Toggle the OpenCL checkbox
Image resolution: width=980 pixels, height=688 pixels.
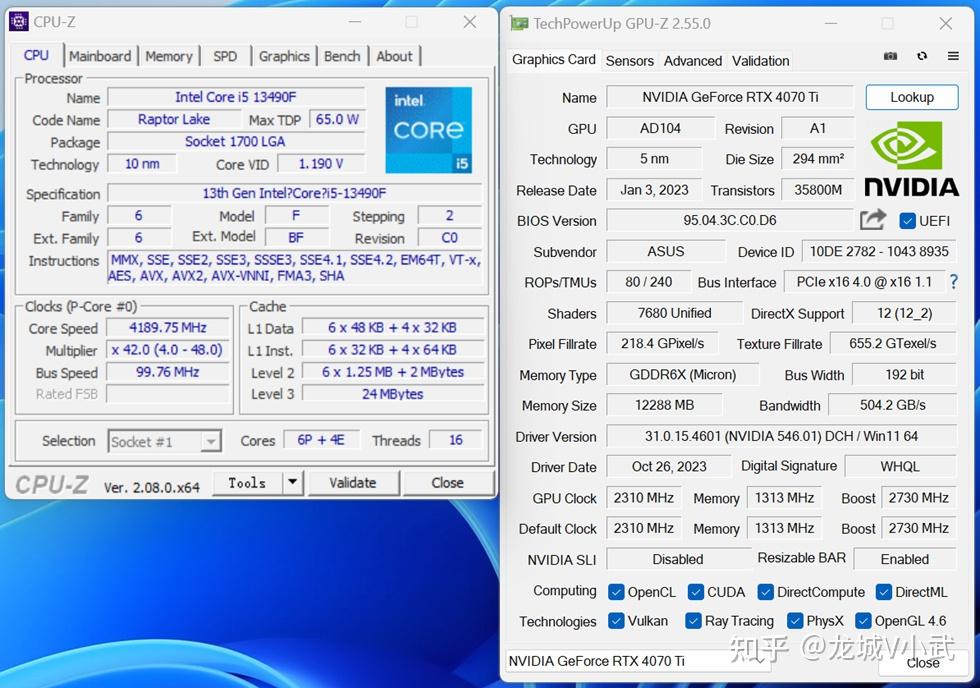coord(616,592)
